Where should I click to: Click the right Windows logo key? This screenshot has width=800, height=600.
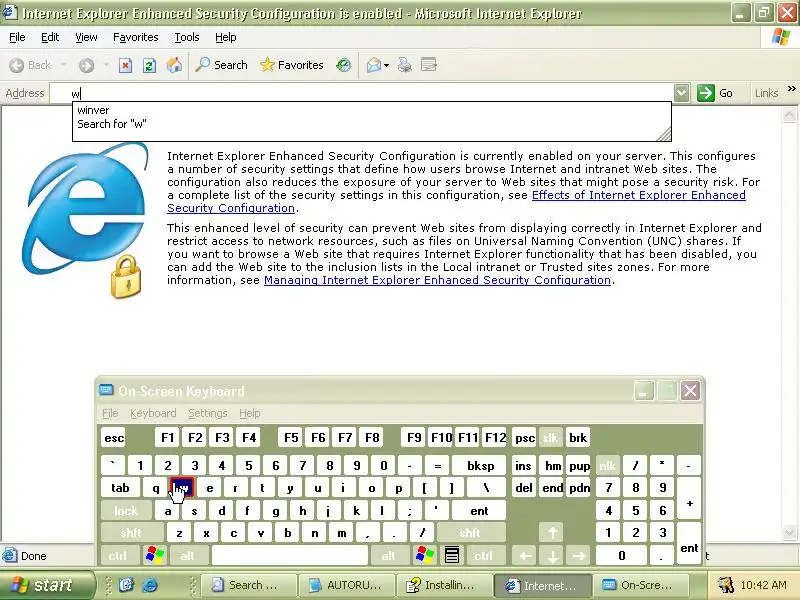425,556
